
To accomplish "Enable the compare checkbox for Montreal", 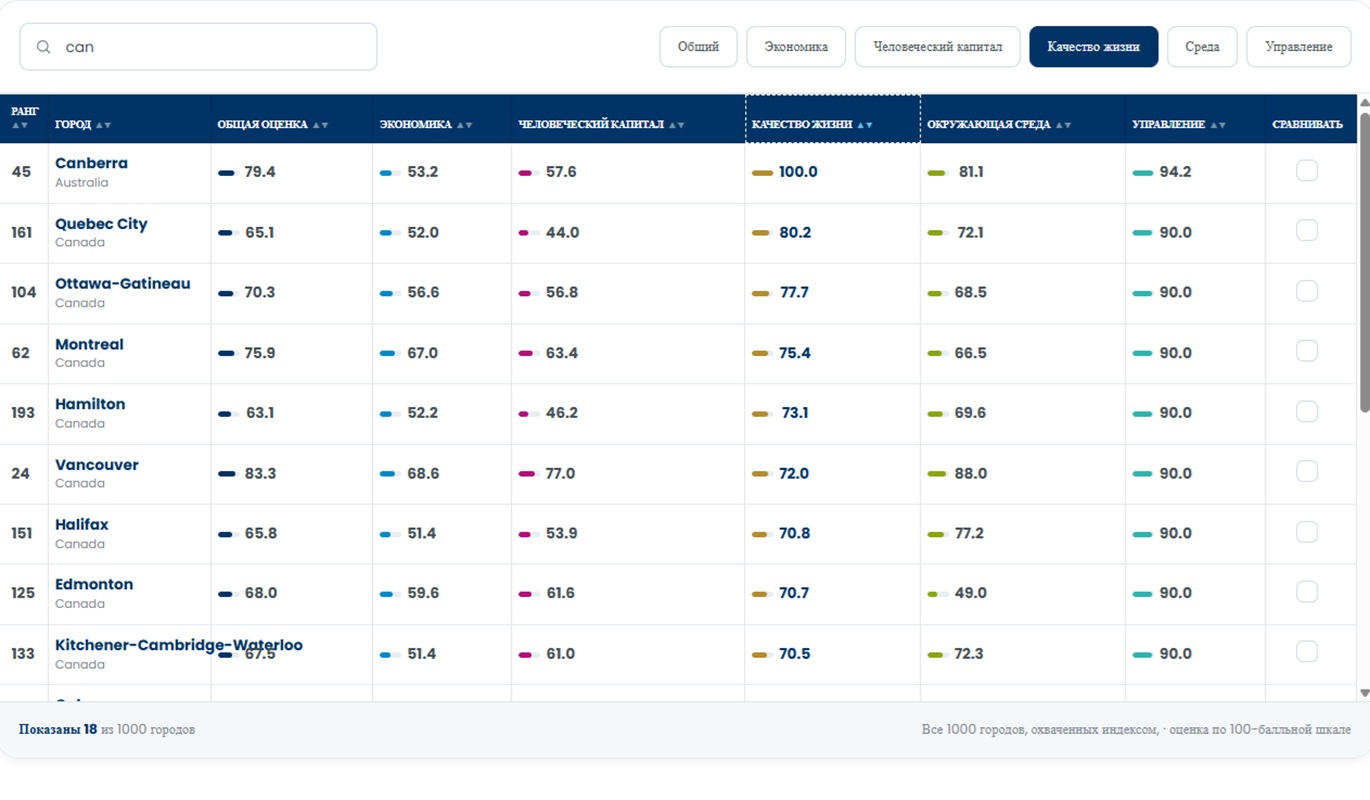I will [x=1306, y=351].
